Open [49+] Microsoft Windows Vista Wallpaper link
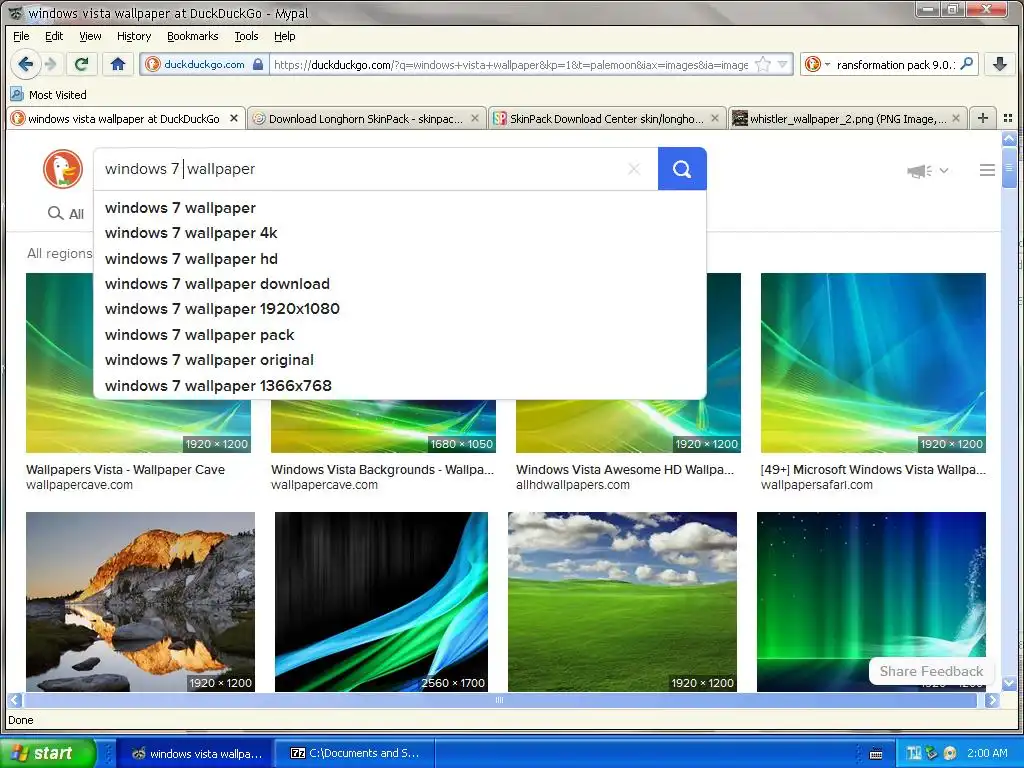This screenshot has width=1024, height=768. (873, 470)
